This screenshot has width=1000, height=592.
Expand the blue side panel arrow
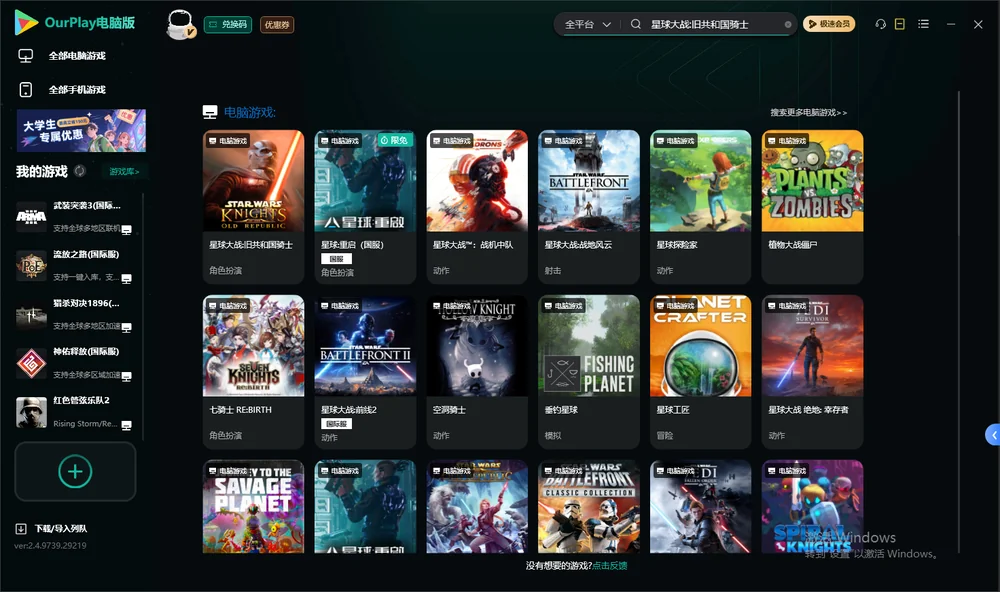tap(993, 435)
